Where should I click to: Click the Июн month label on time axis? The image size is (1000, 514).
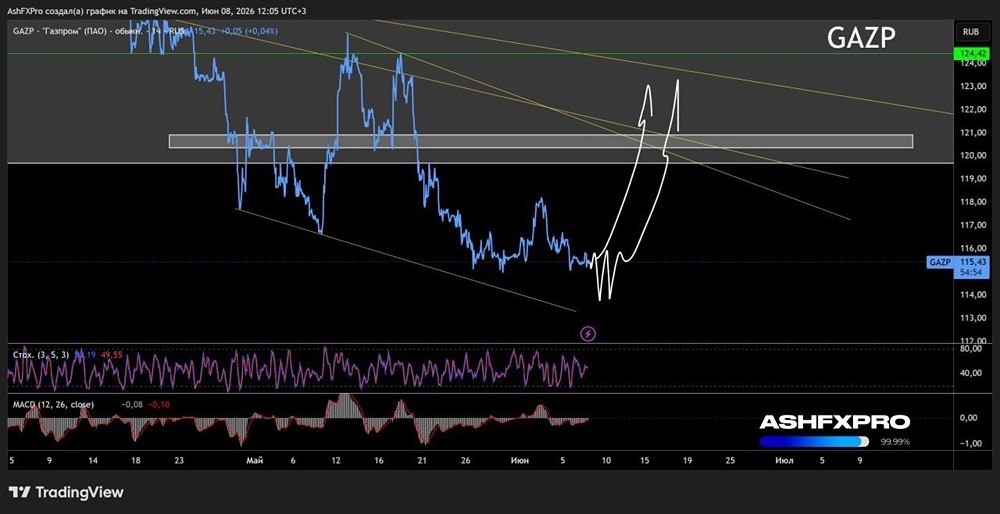pos(519,460)
